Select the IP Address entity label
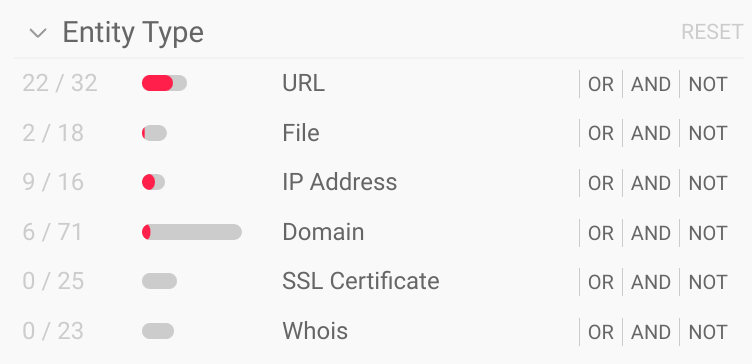 coord(340,182)
